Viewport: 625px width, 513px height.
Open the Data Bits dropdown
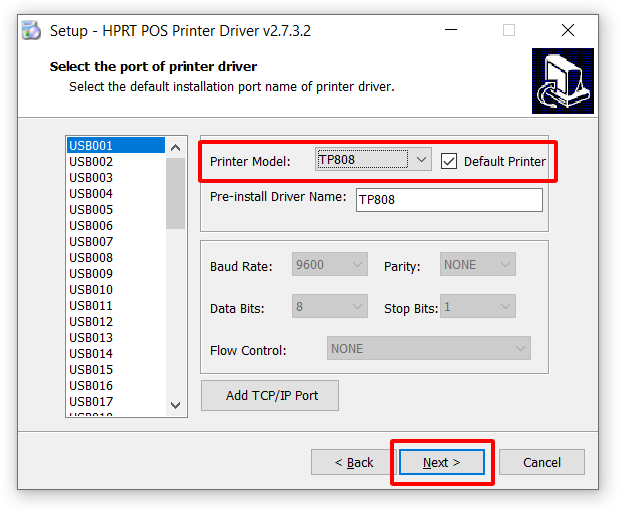[330, 307]
